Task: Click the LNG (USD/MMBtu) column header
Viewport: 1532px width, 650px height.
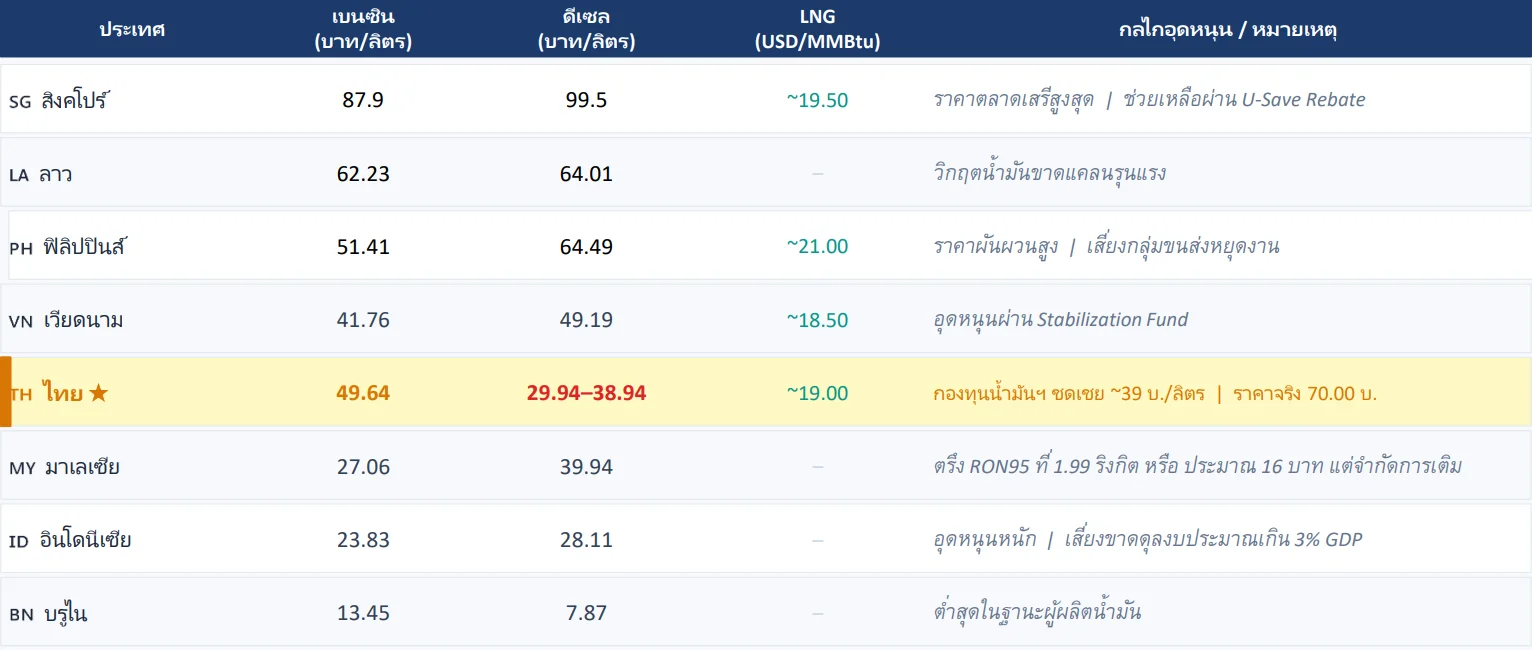Action: (x=817, y=29)
